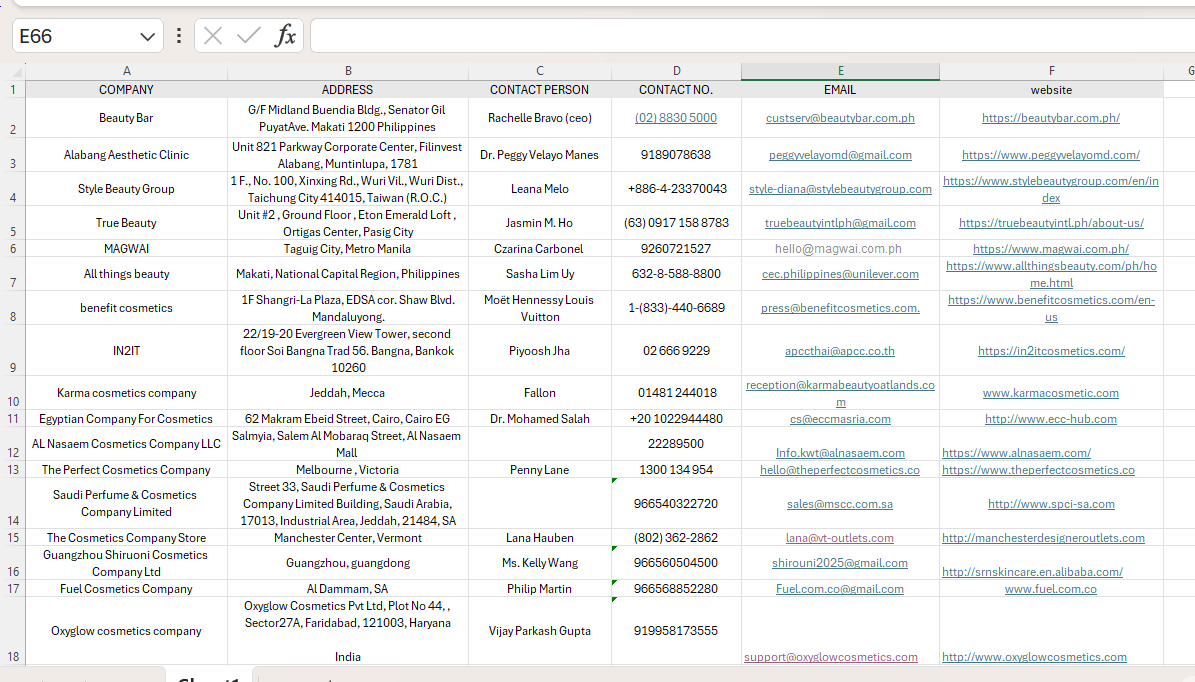Click the Select All corner triangle
Screen dimensions: 1195x682
tap(17, 72)
